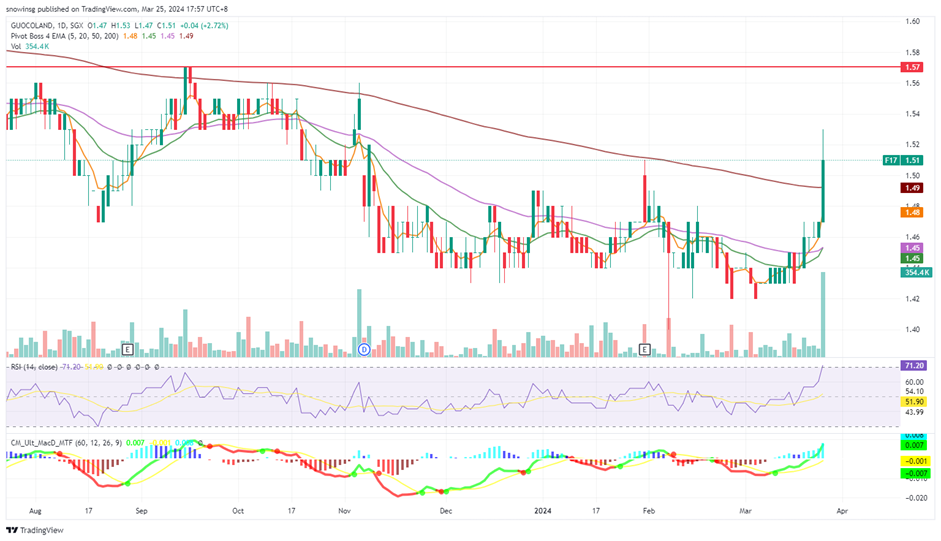This screenshot has height=541, width=941.
Task: Click the 1.42 price axis label
Action: pos(912,299)
